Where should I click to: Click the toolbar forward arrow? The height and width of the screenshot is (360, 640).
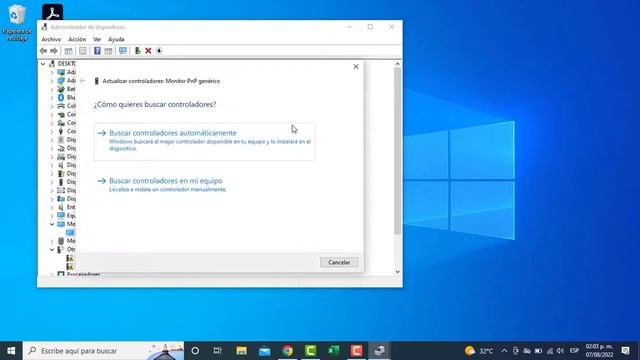pyautogui.click(x=54, y=51)
